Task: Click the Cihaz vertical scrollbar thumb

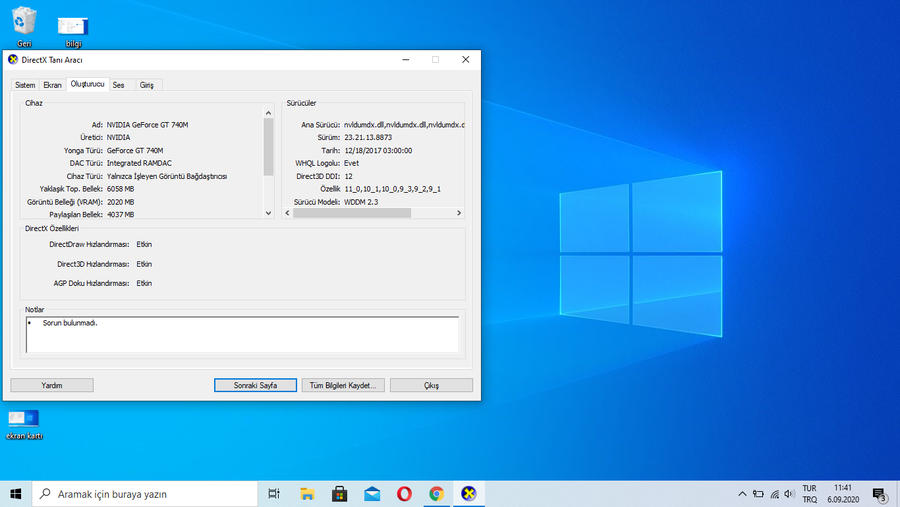Action: (268, 147)
